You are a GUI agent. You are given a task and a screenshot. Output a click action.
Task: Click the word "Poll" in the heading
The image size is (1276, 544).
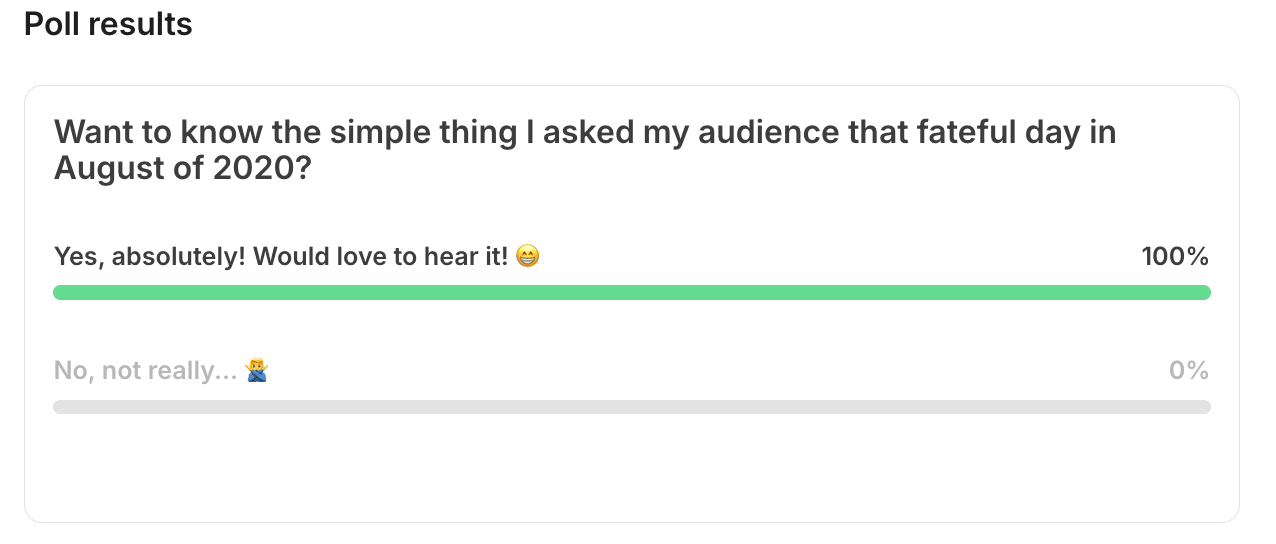(54, 24)
